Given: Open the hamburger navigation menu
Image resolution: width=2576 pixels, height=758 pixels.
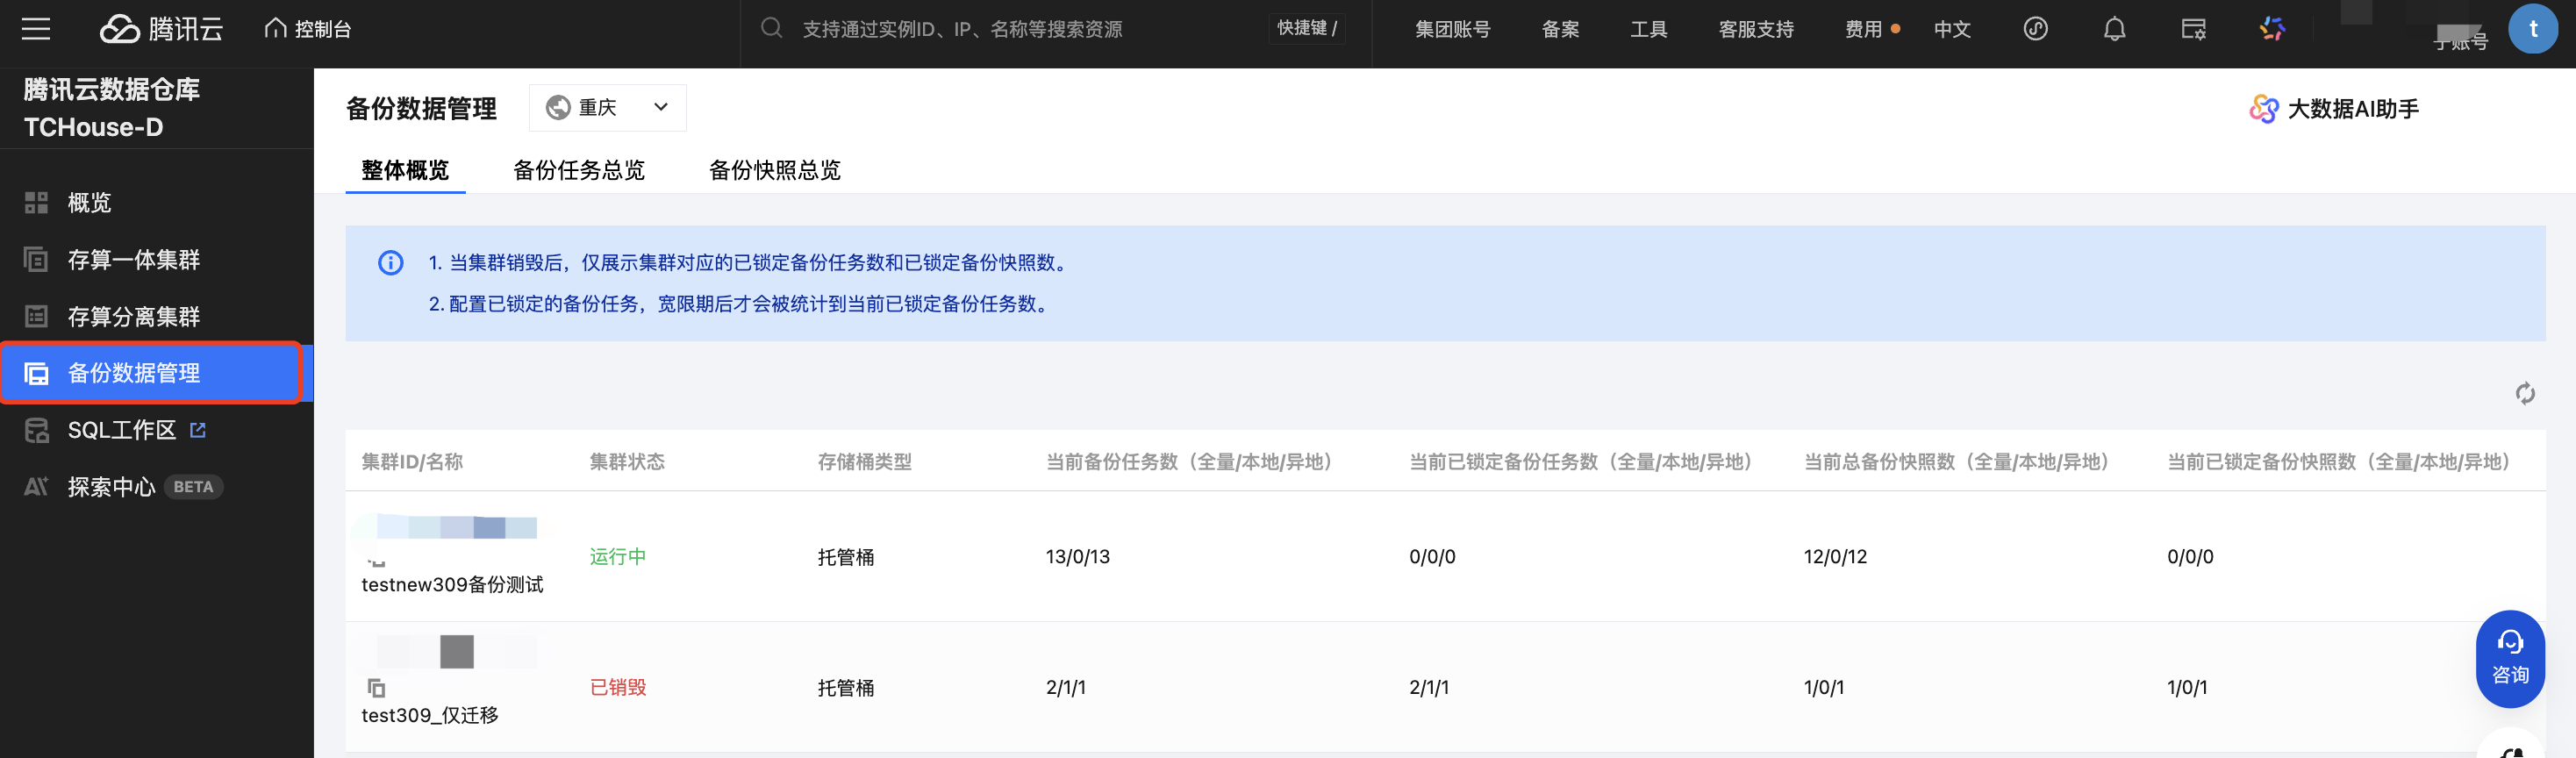Looking at the screenshot, I should point(36,29).
